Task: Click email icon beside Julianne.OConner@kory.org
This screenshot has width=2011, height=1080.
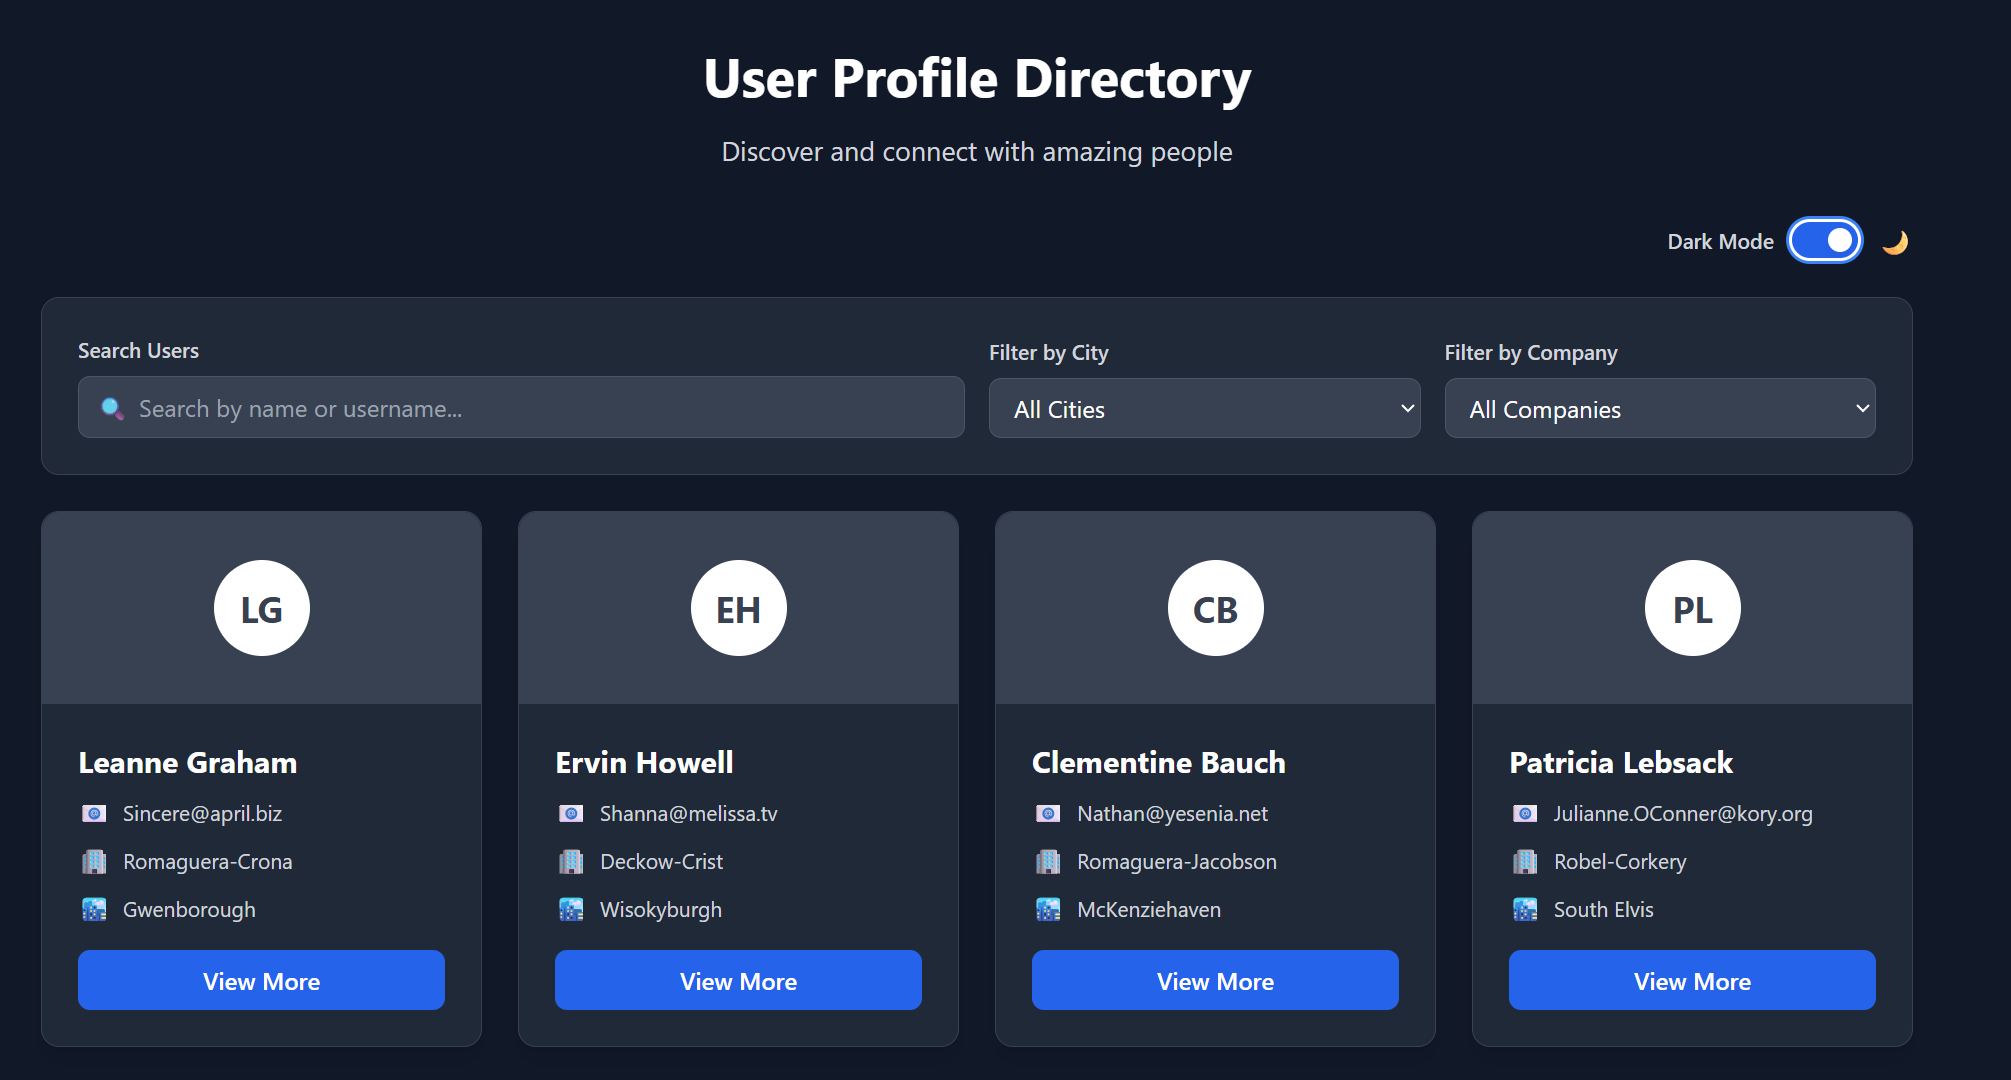Action: [x=1525, y=814]
